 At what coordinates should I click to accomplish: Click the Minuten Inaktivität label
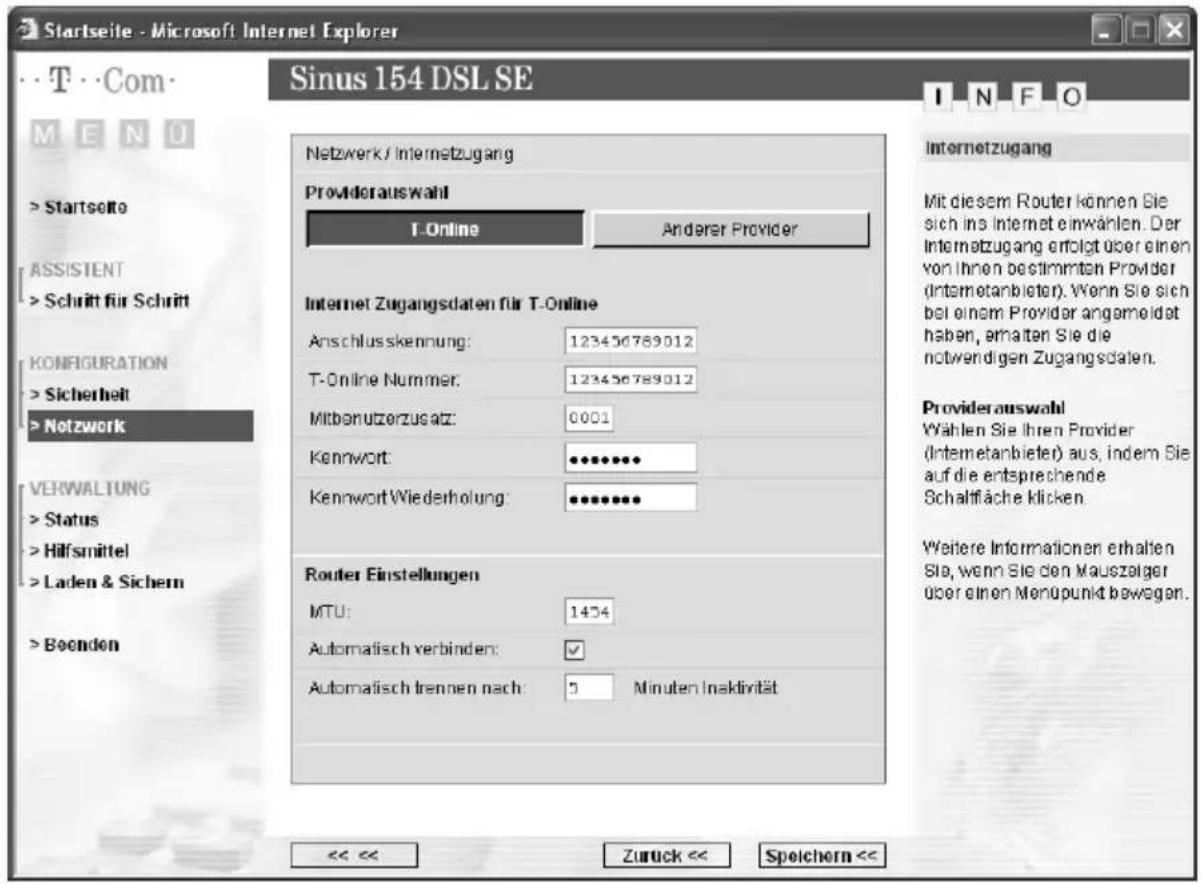pyautogui.click(x=706, y=688)
